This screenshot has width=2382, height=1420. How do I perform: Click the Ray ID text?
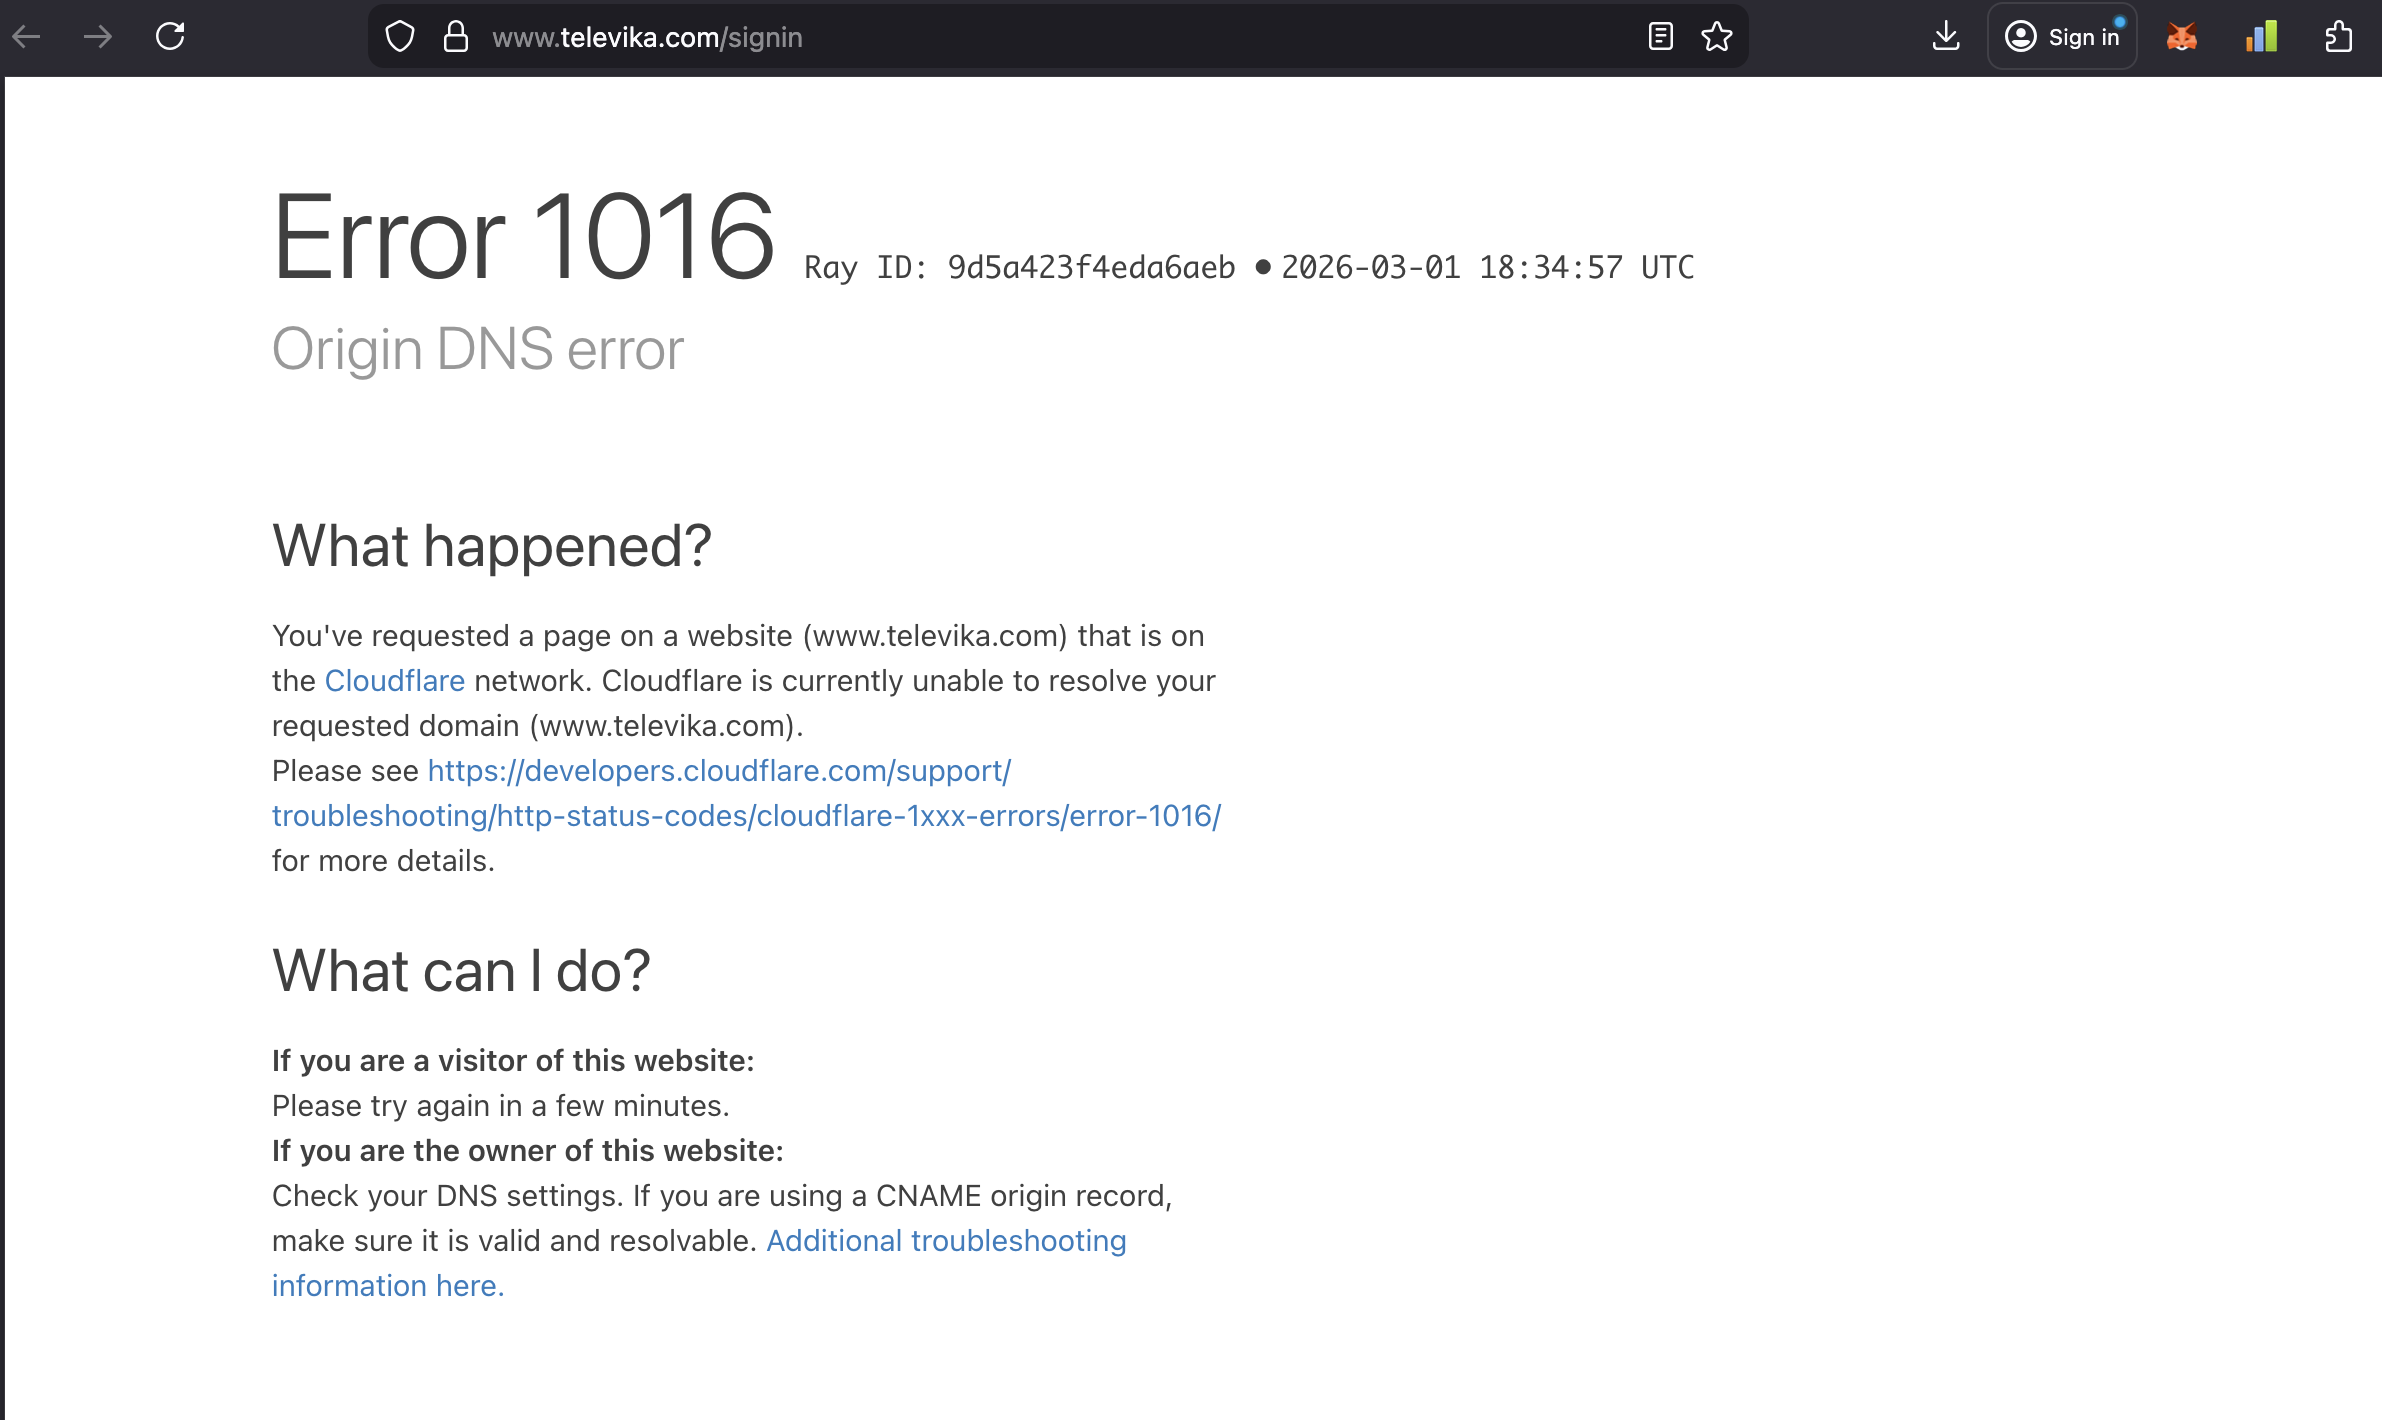point(1019,268)
